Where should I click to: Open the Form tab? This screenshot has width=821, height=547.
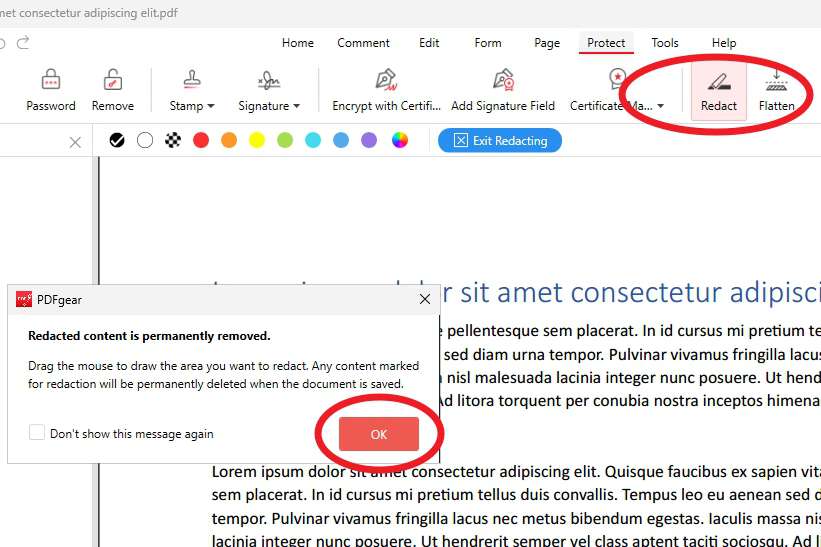(487, 43)
